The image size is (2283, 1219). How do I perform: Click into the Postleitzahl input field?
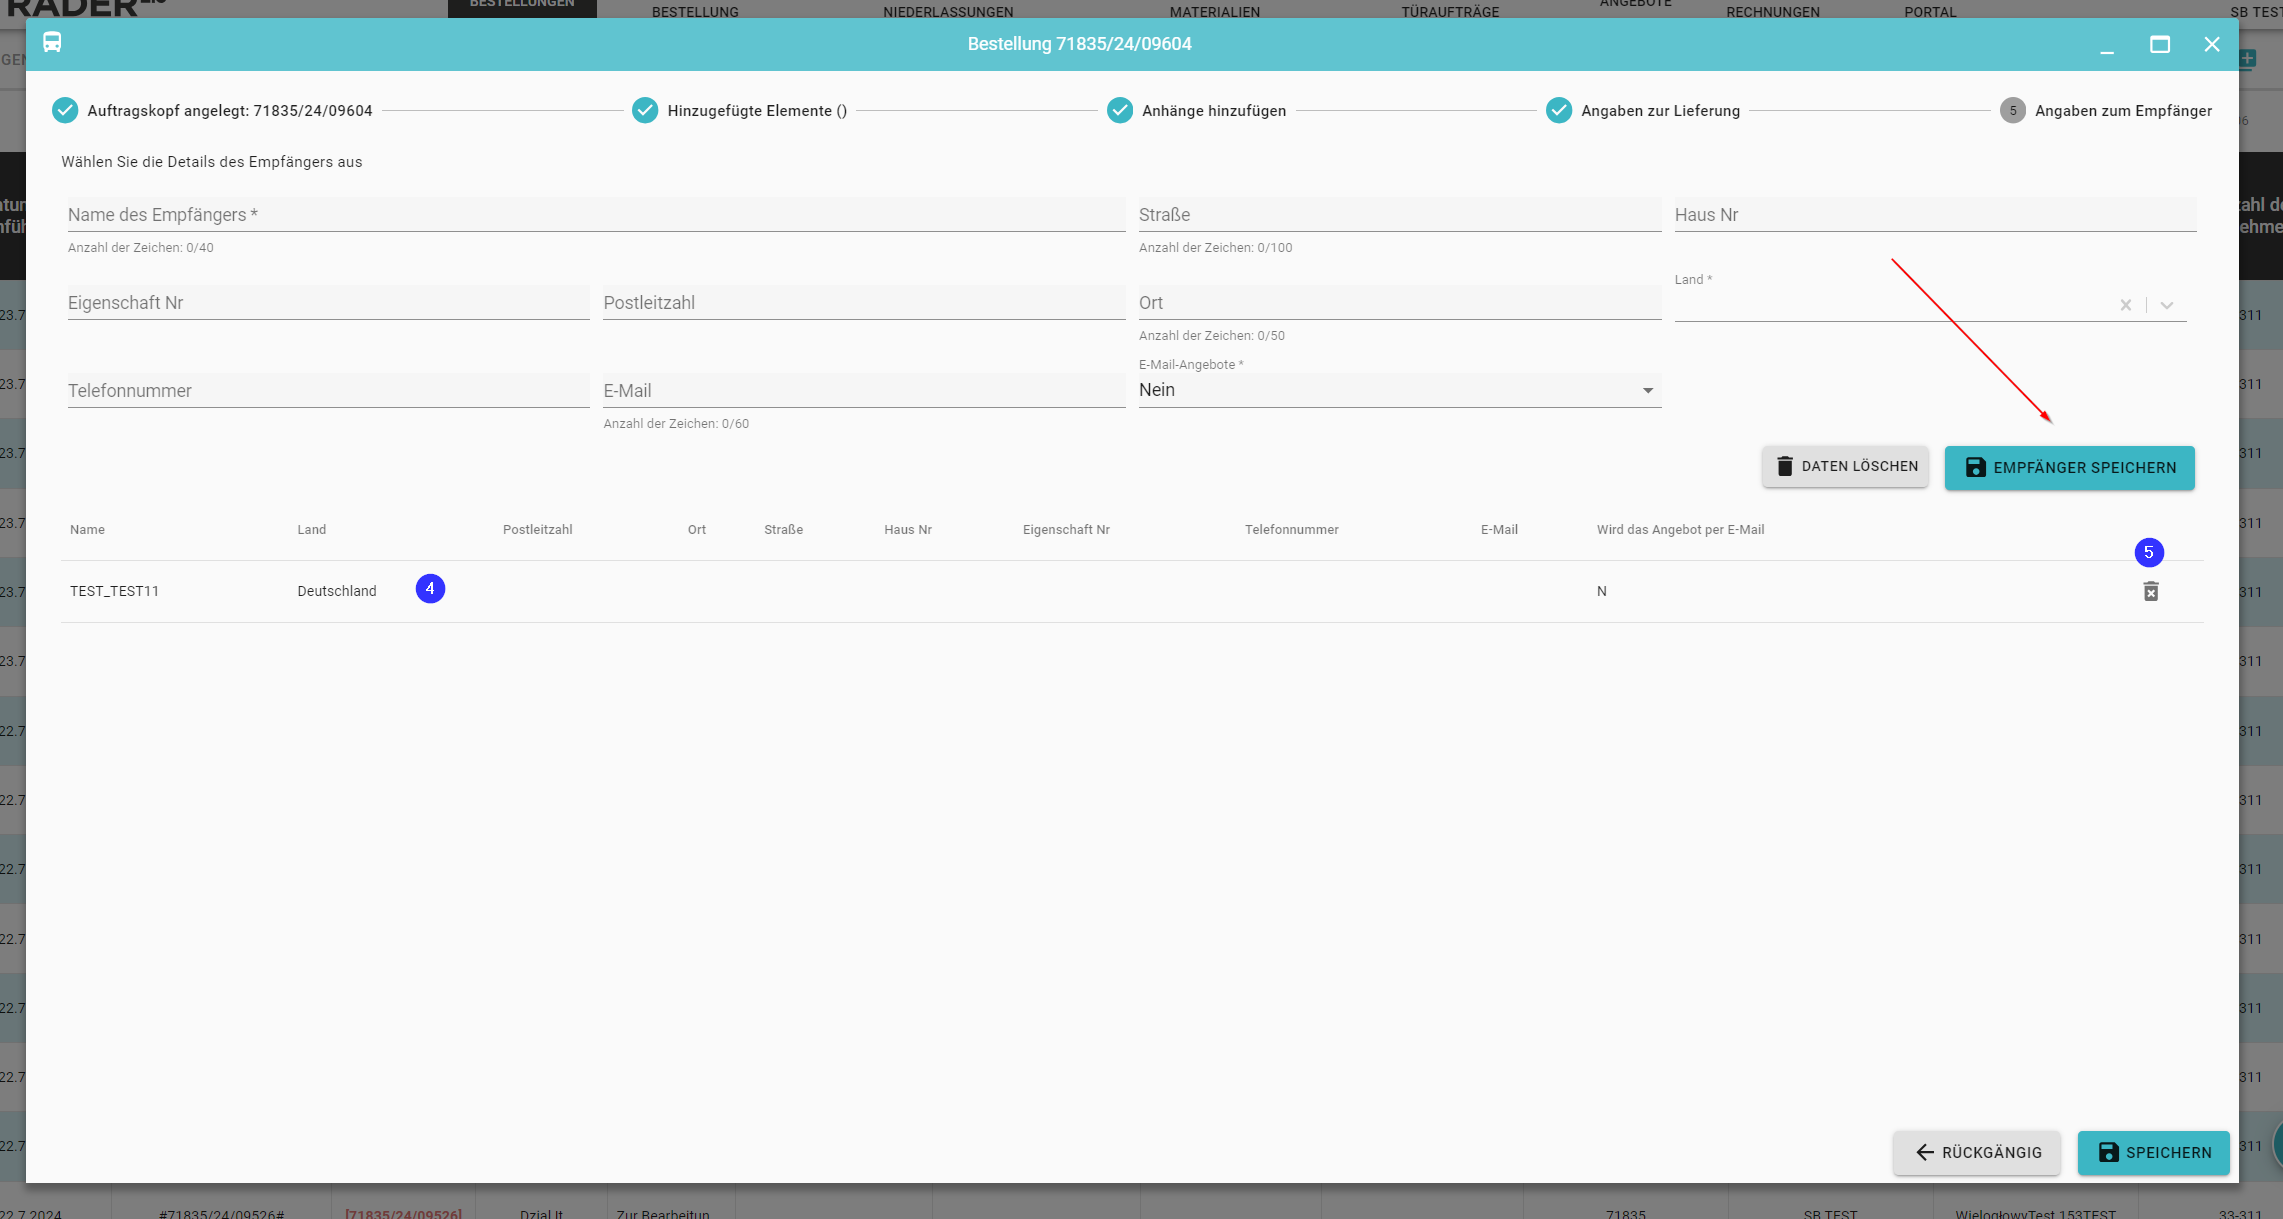(x=863, y=303)
